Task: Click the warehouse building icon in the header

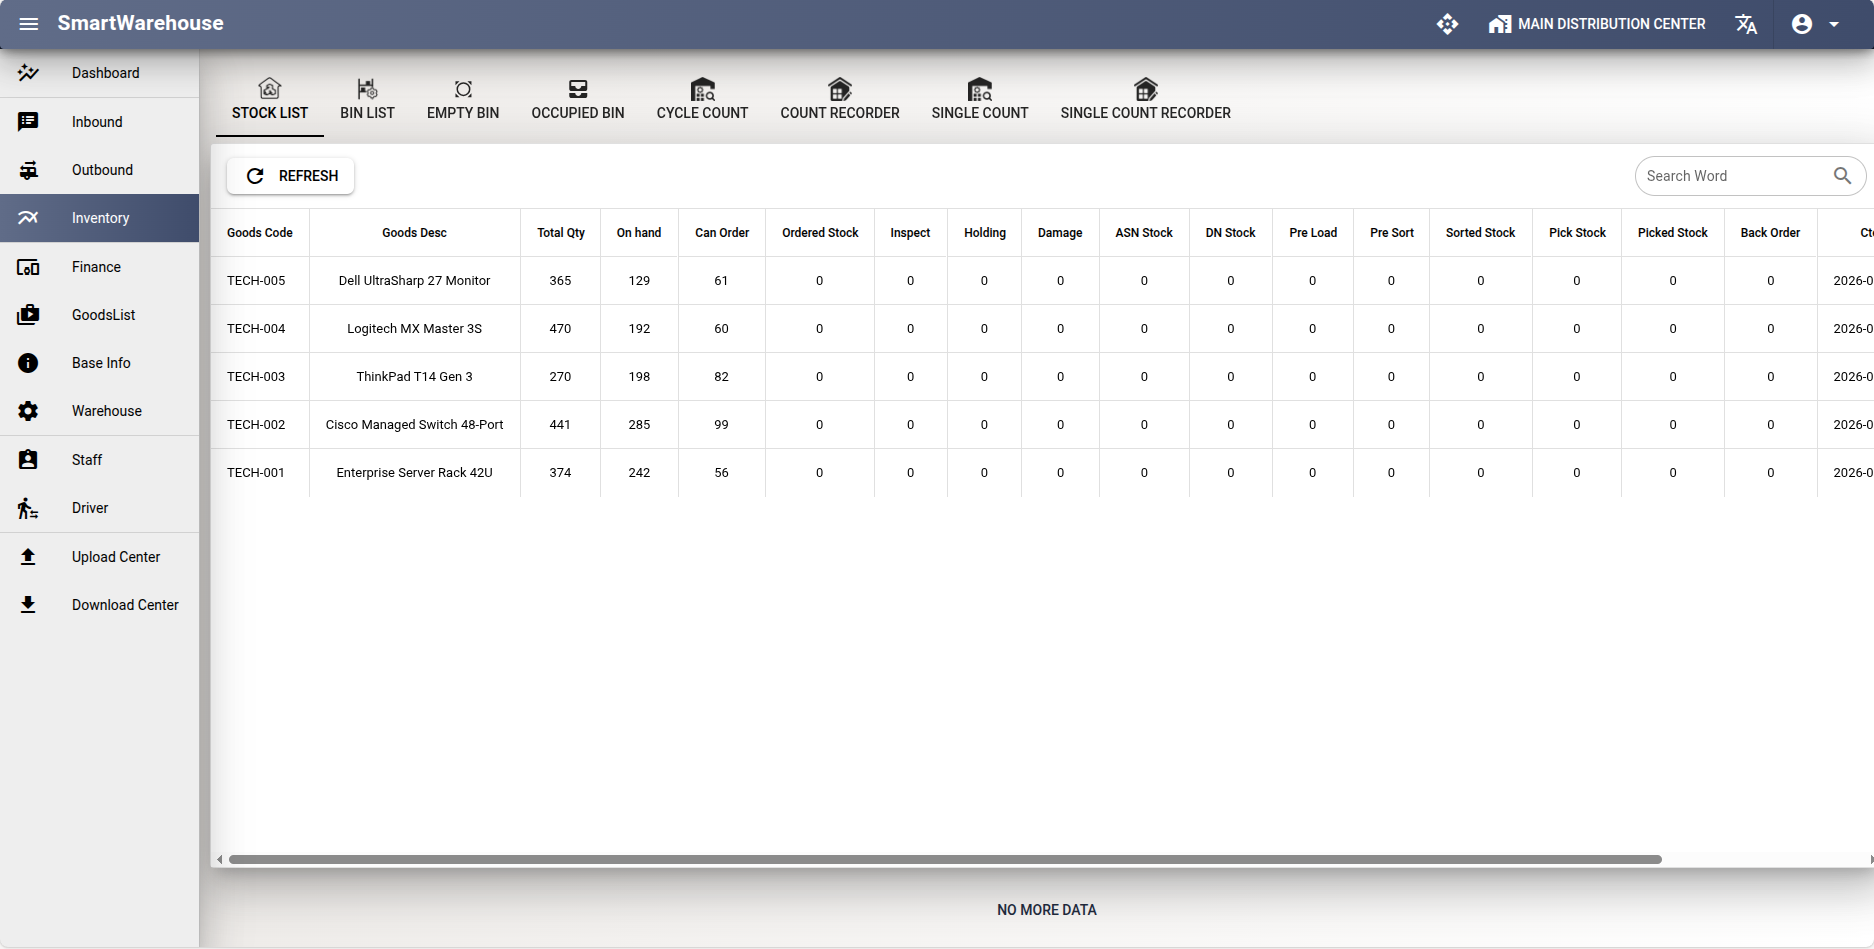Action: coord(1499,23)
